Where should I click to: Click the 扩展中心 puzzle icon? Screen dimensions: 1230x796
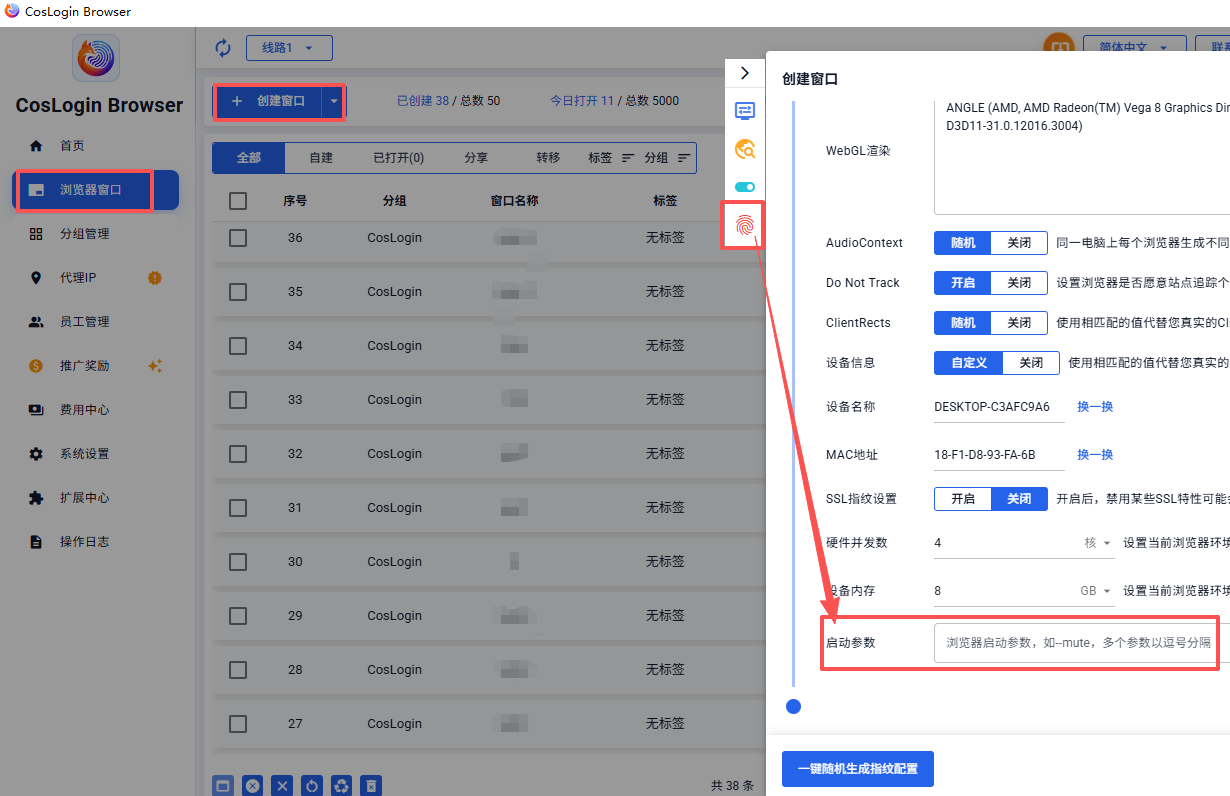[x=36, y=498]
